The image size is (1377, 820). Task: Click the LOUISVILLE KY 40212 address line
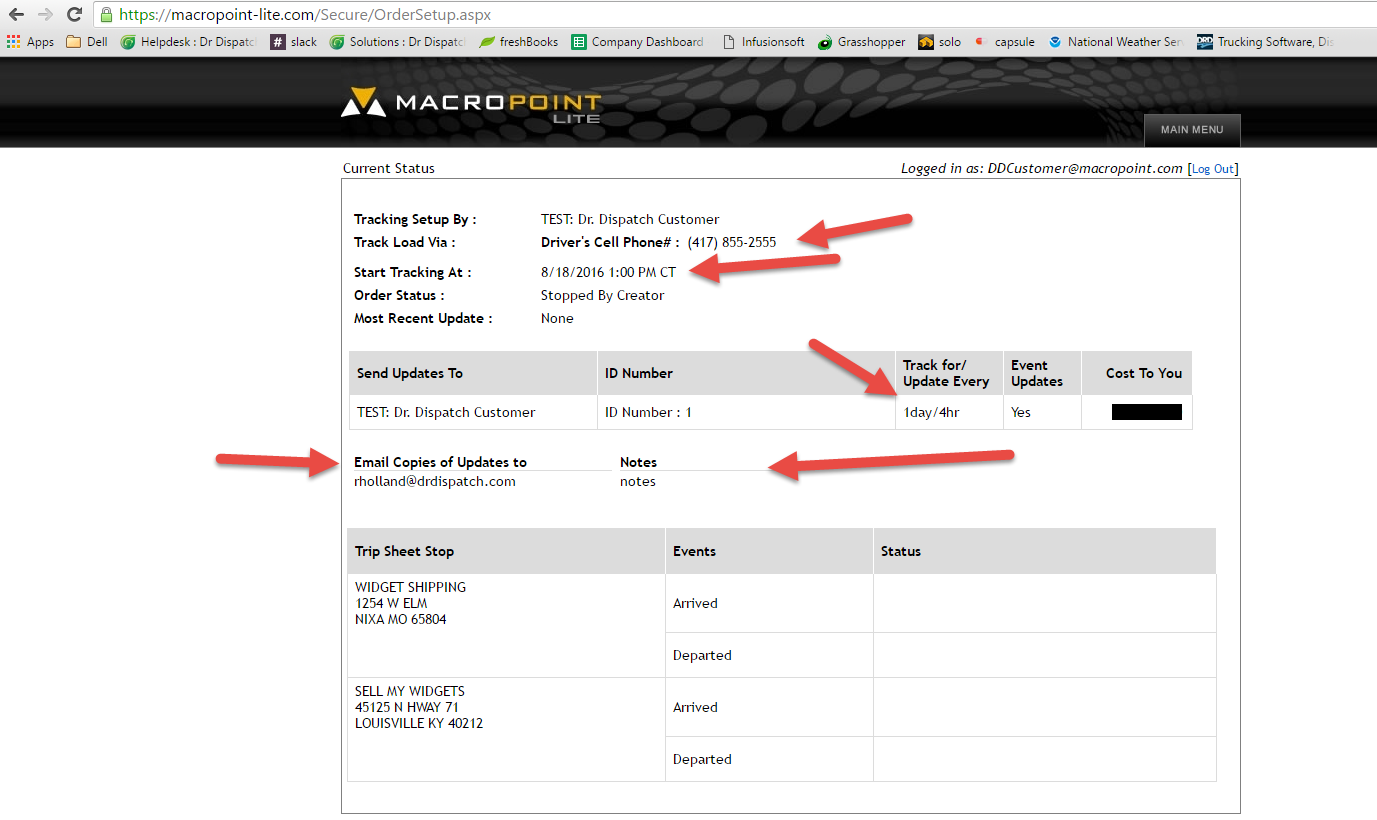tap(419, 723)
